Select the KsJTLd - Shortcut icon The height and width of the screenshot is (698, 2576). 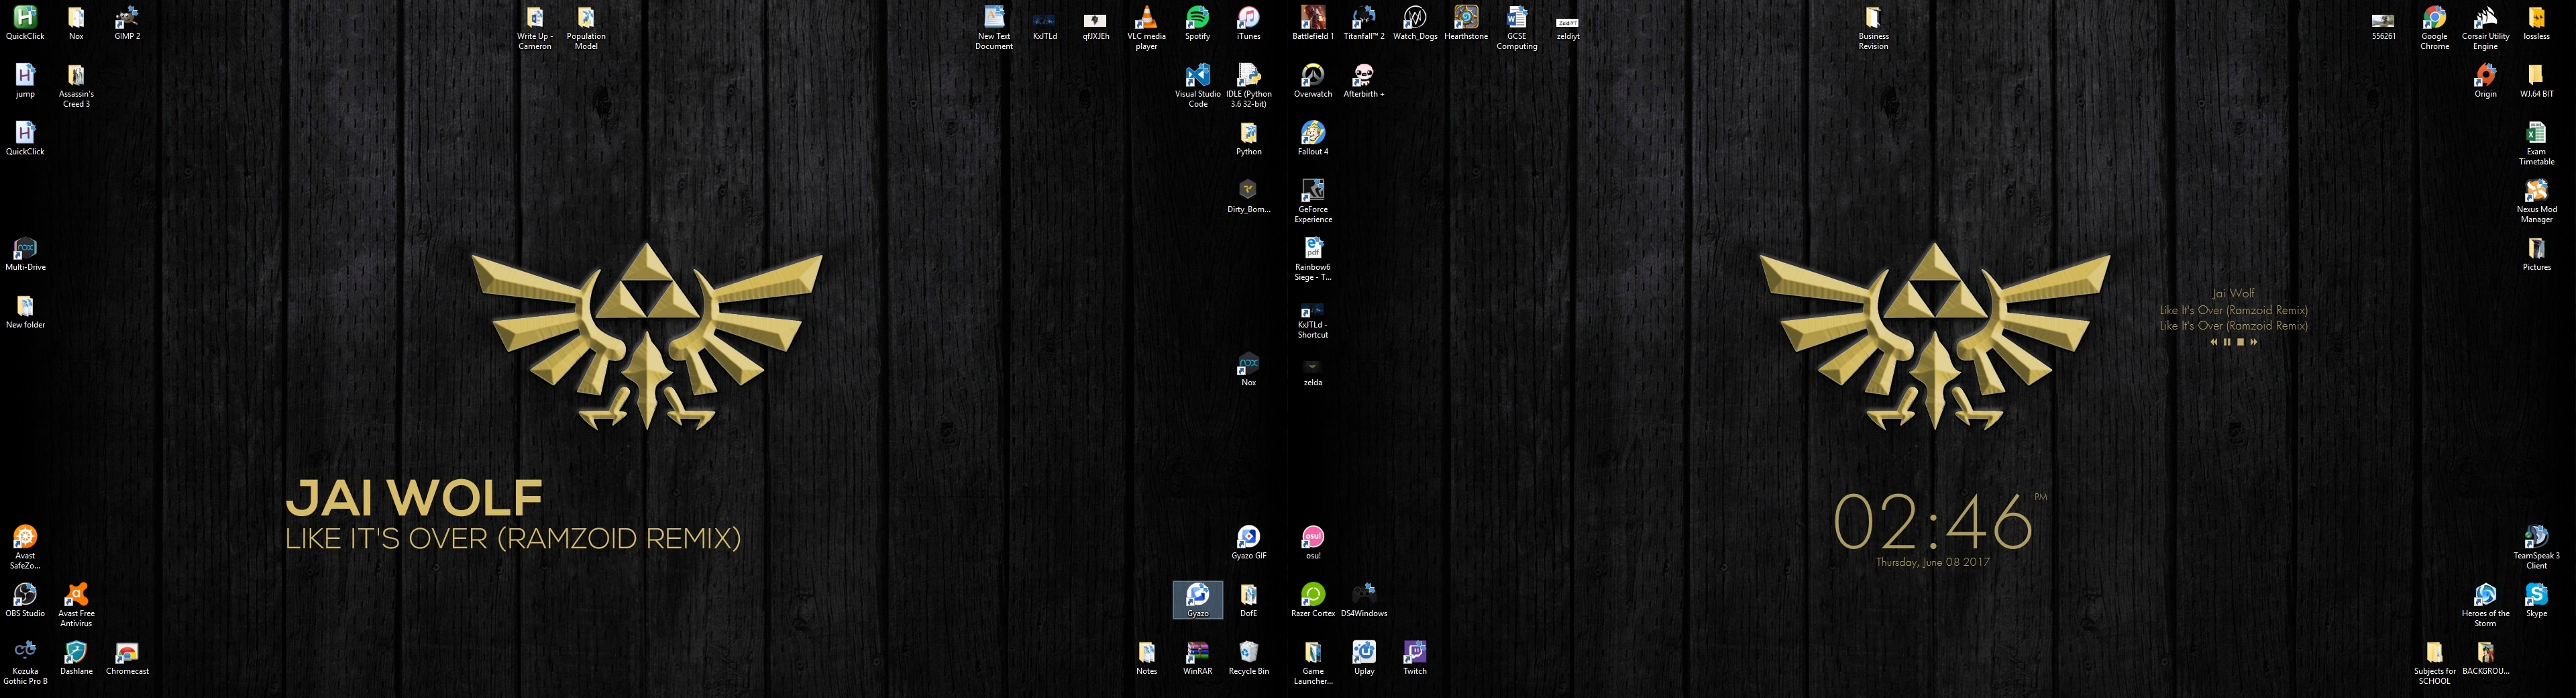point(1312,321)
